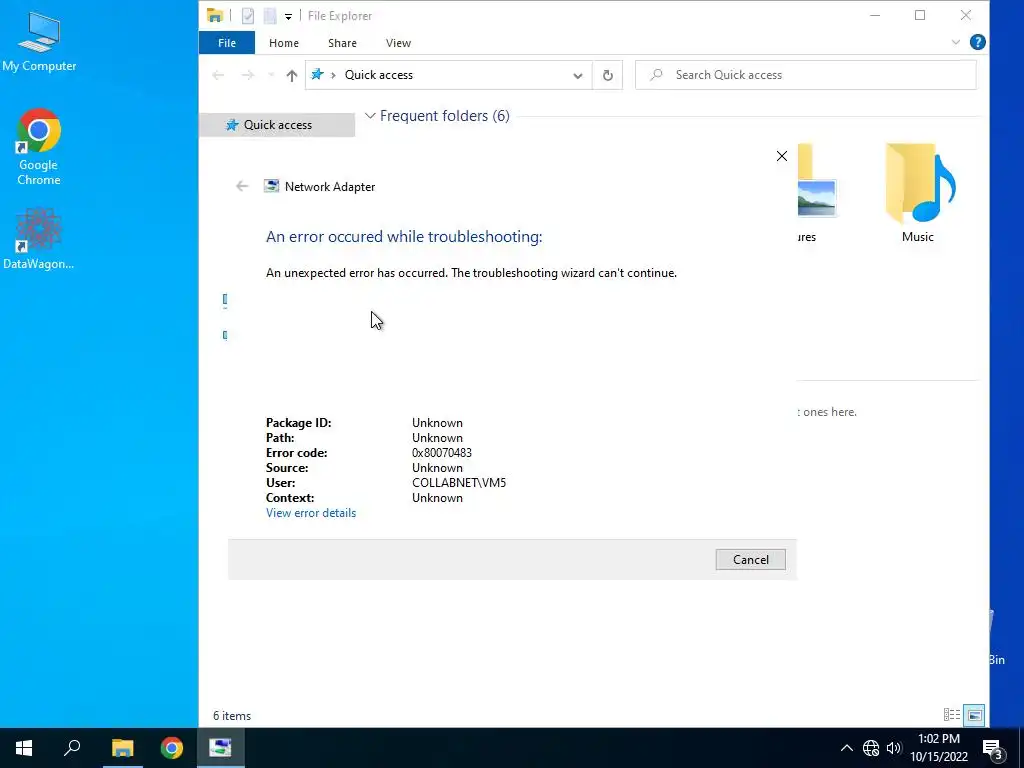The image size is (1024, 768).
Task: Click the Search Quick access field
Action: point(805,75)
